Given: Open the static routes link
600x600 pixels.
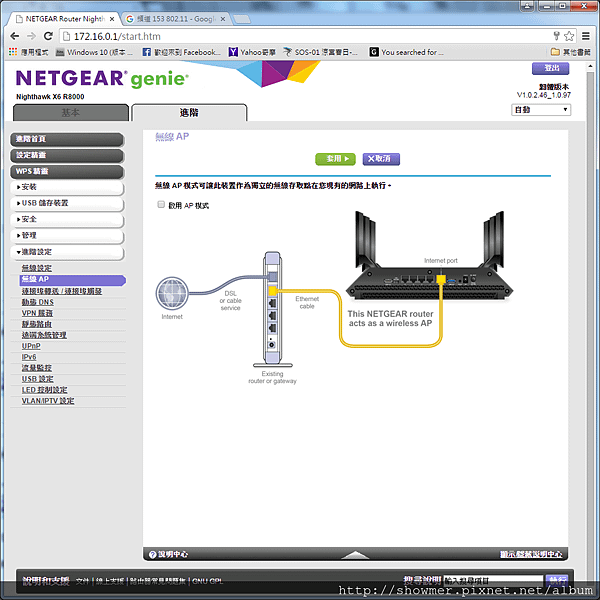Looking at the screenshot, I should click(x=36, y=324).
